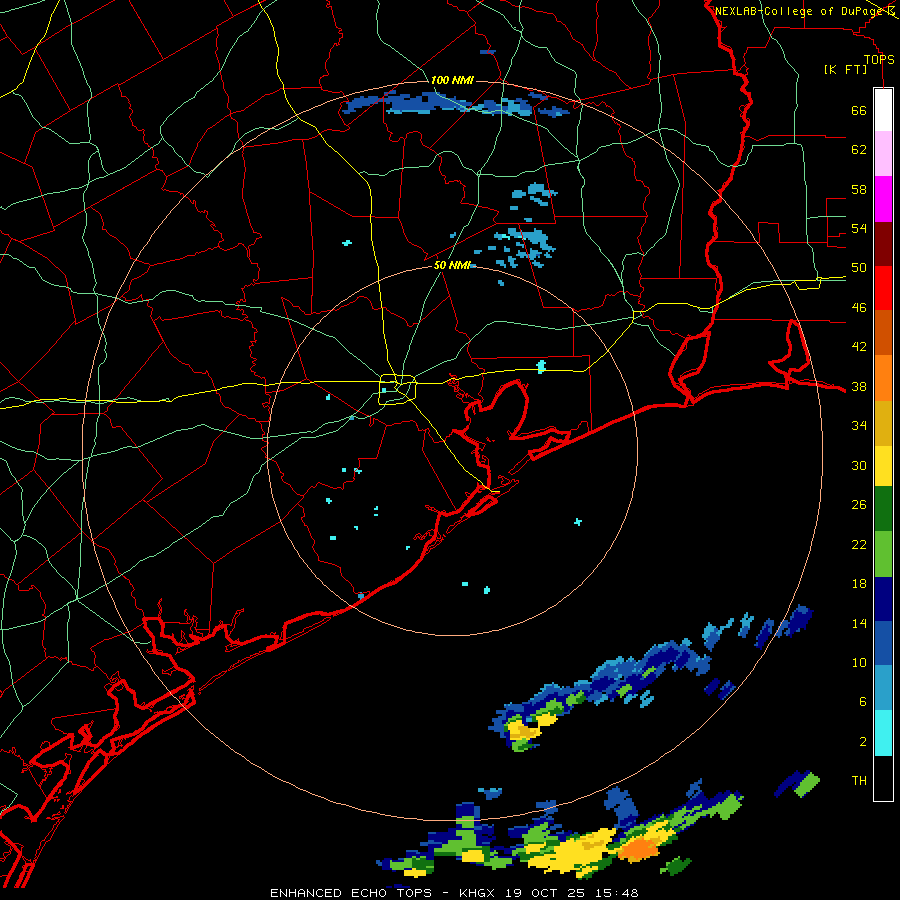
Task: Click the 42 value on the legend
Action: click(859, 347)
